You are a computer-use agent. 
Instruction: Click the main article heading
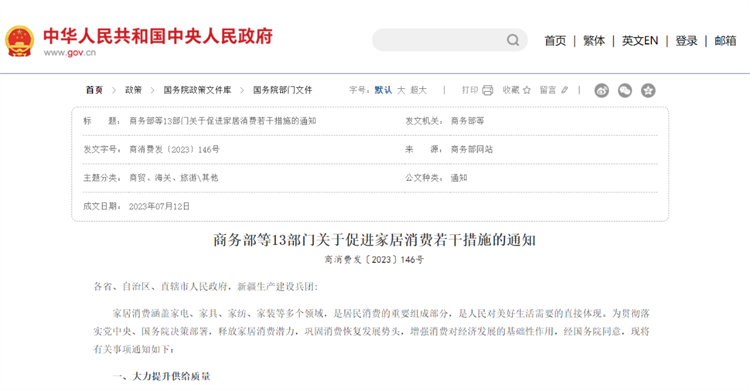click(x=374, y=240)
